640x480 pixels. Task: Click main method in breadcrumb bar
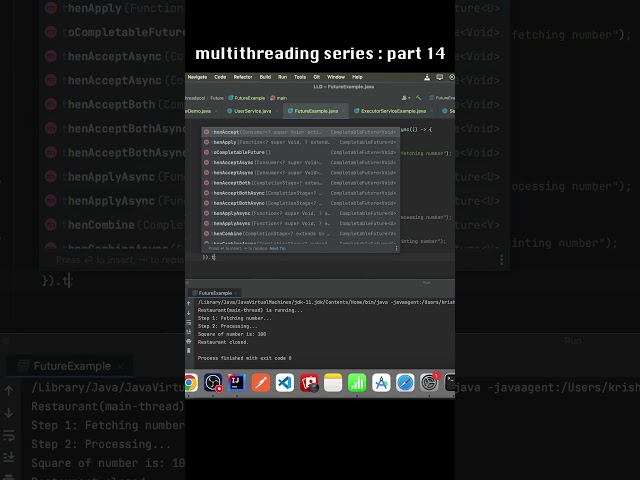coord(279,98)
